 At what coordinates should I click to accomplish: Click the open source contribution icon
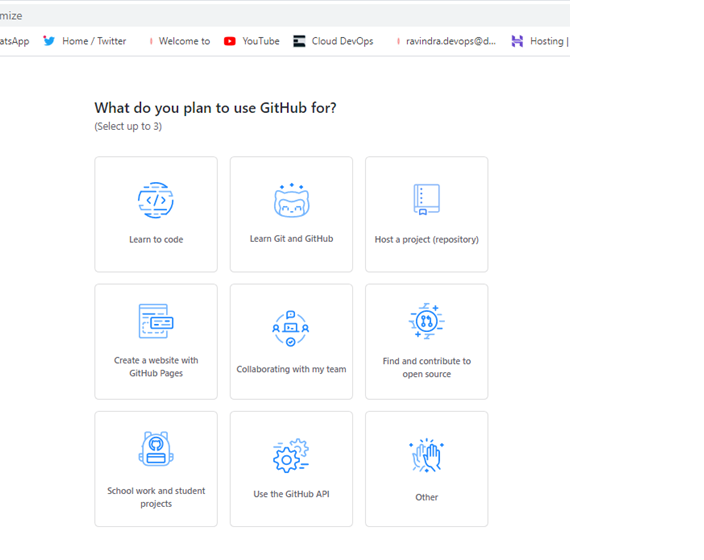tap(427, 322)
